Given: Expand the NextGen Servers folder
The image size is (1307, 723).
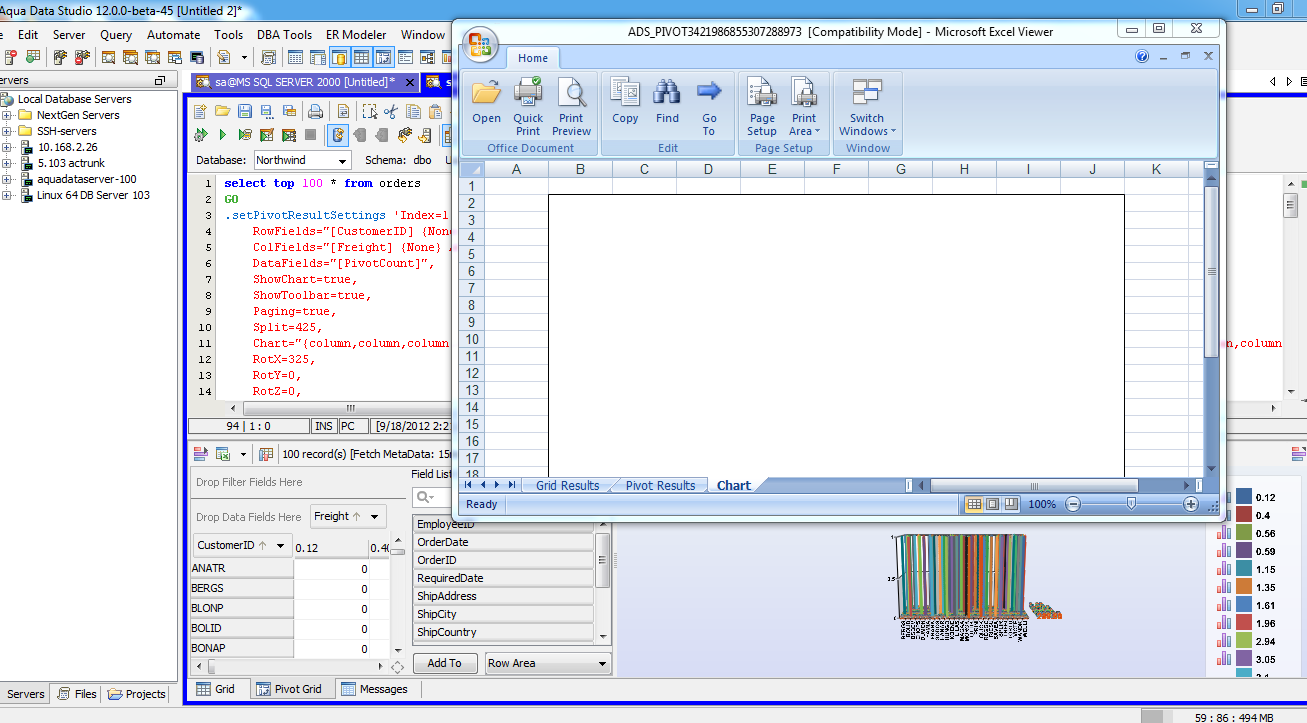Looking at the screenshot, I should click(x=7, y=115).
